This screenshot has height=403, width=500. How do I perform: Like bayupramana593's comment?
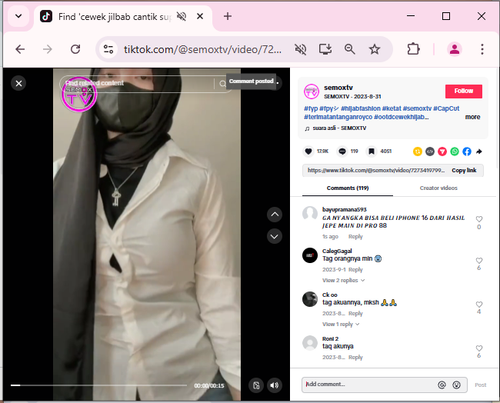479,219
